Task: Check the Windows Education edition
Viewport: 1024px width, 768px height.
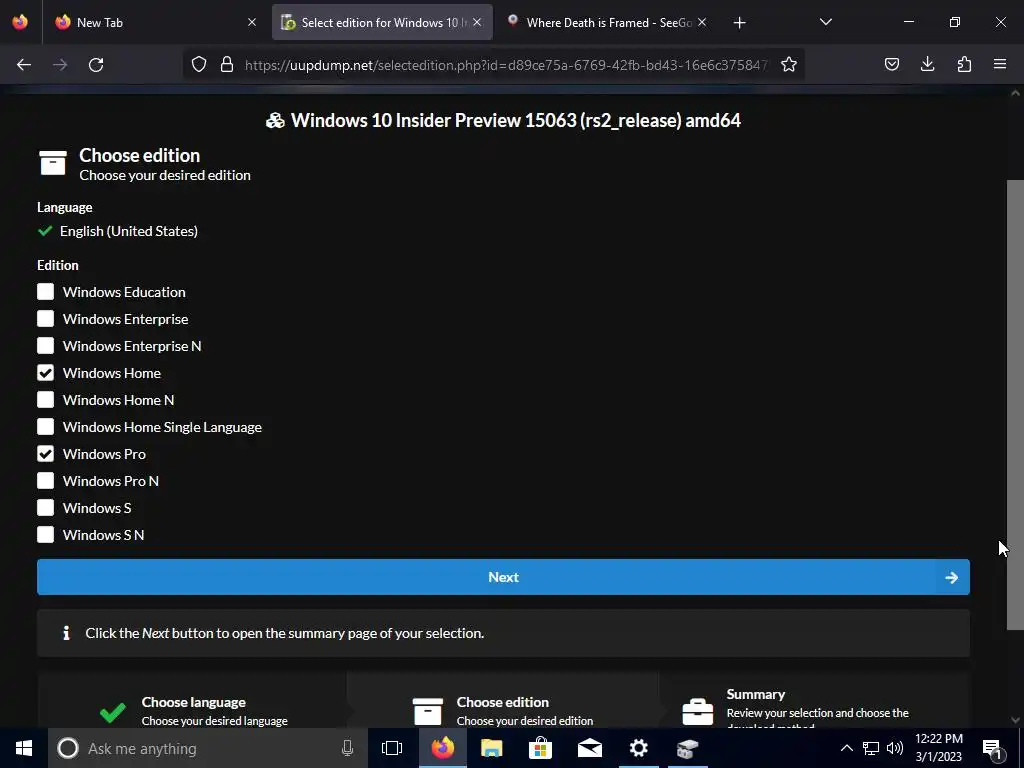Action: point(45,292)
